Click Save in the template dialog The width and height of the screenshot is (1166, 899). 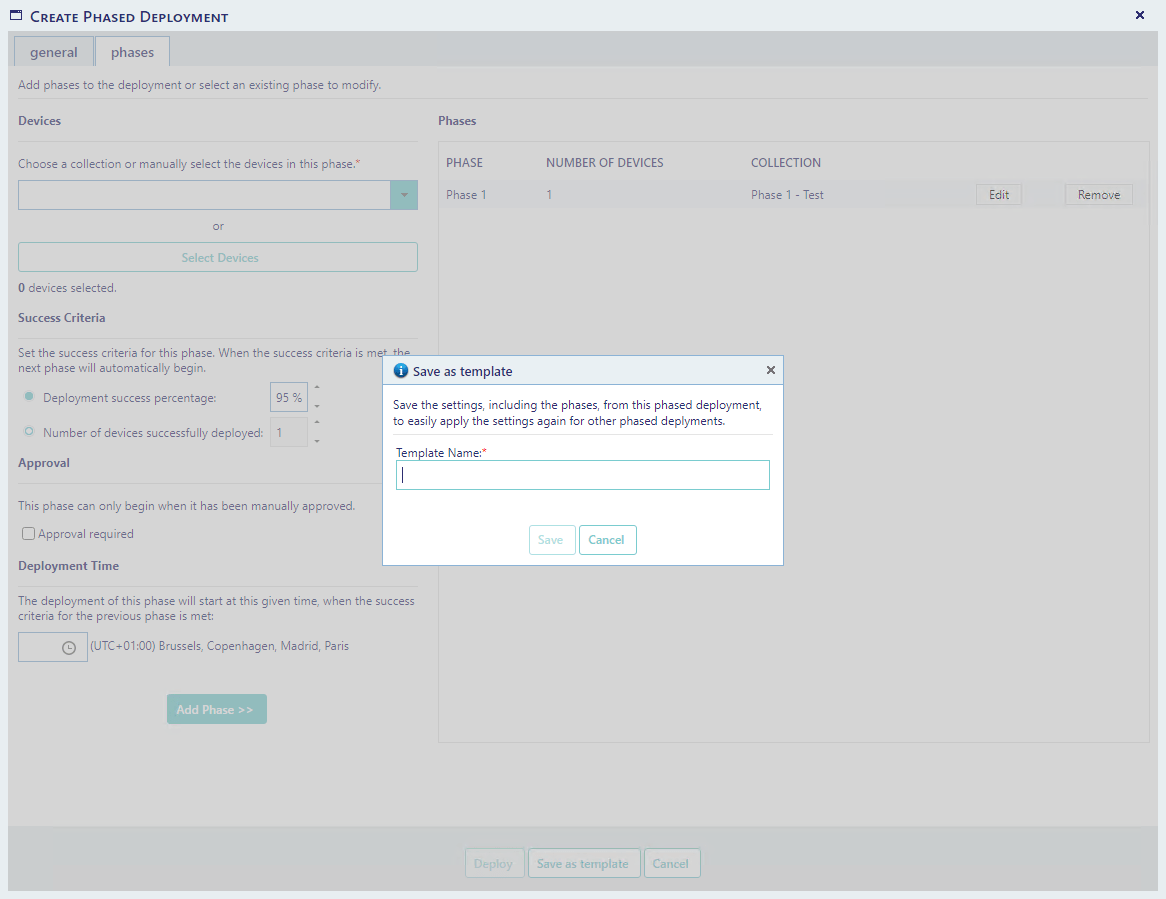[552, 540]
